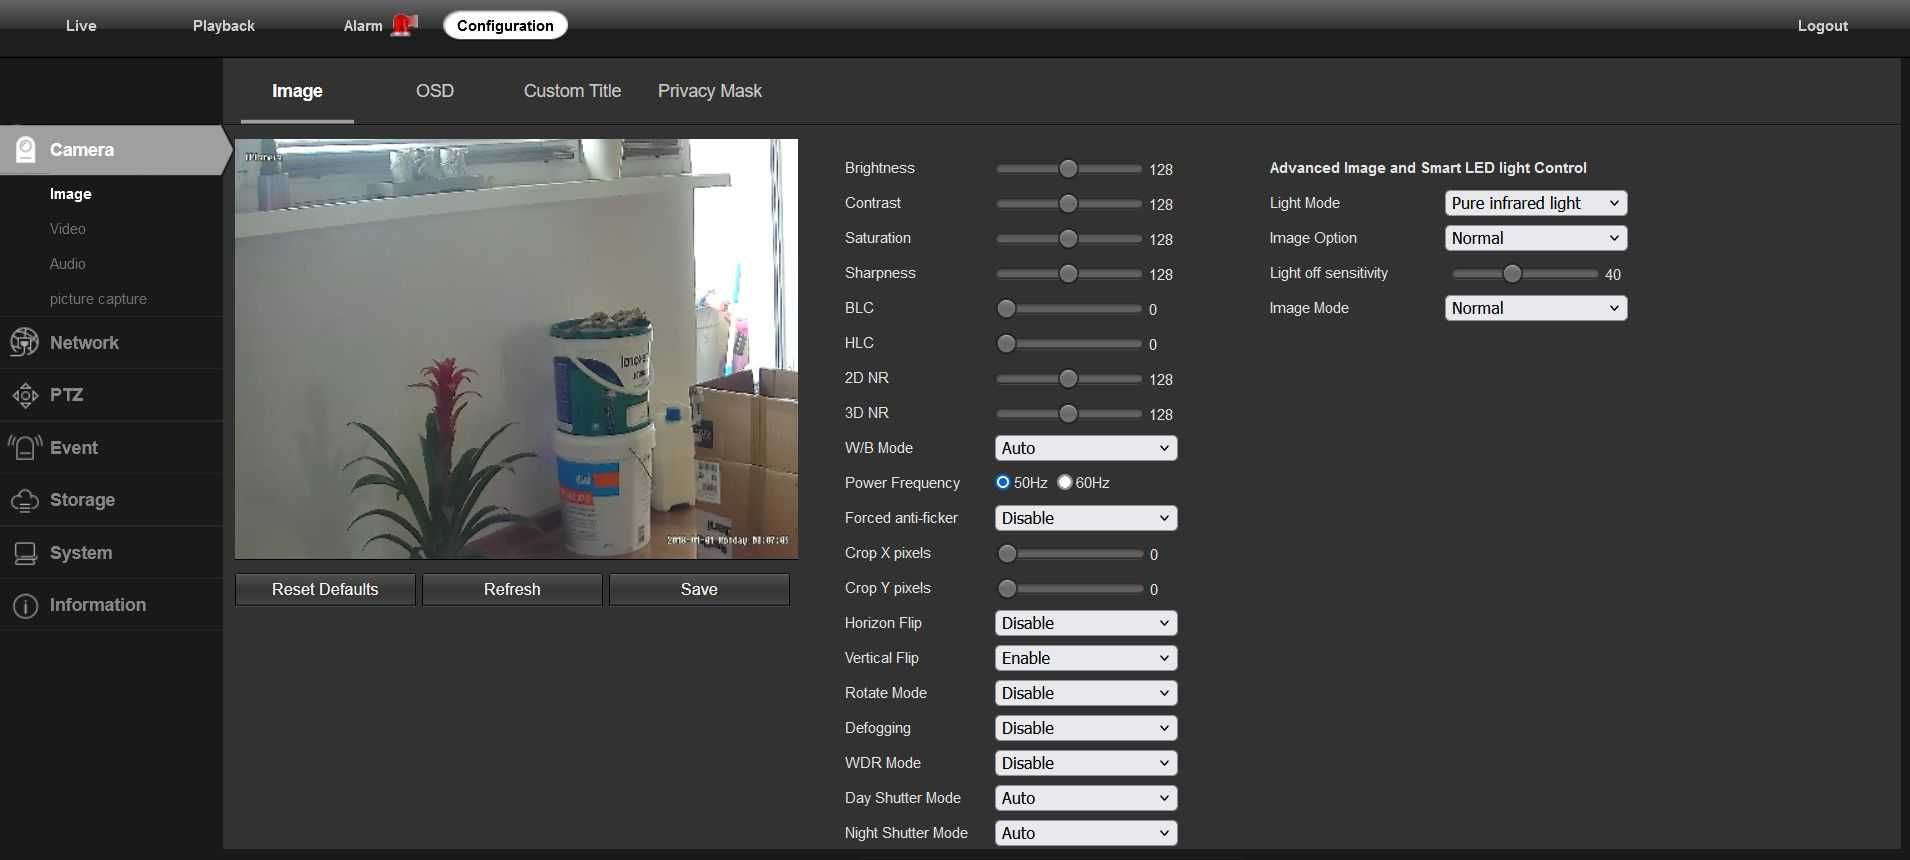Open the Network globe icon section
This screenshot has width=1910, height=860.
25,343
